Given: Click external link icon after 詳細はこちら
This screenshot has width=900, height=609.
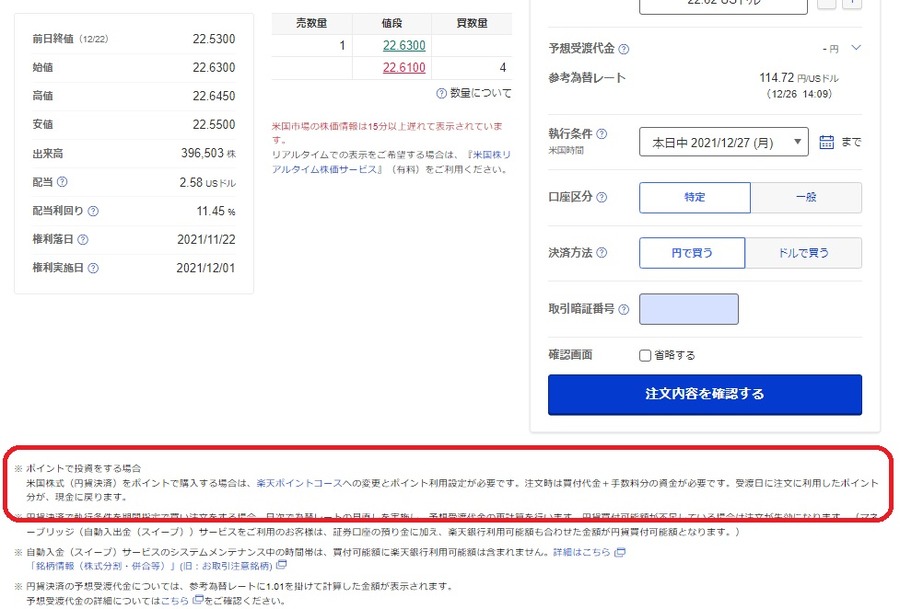Looking at the screenshot, I should (619, 552).
